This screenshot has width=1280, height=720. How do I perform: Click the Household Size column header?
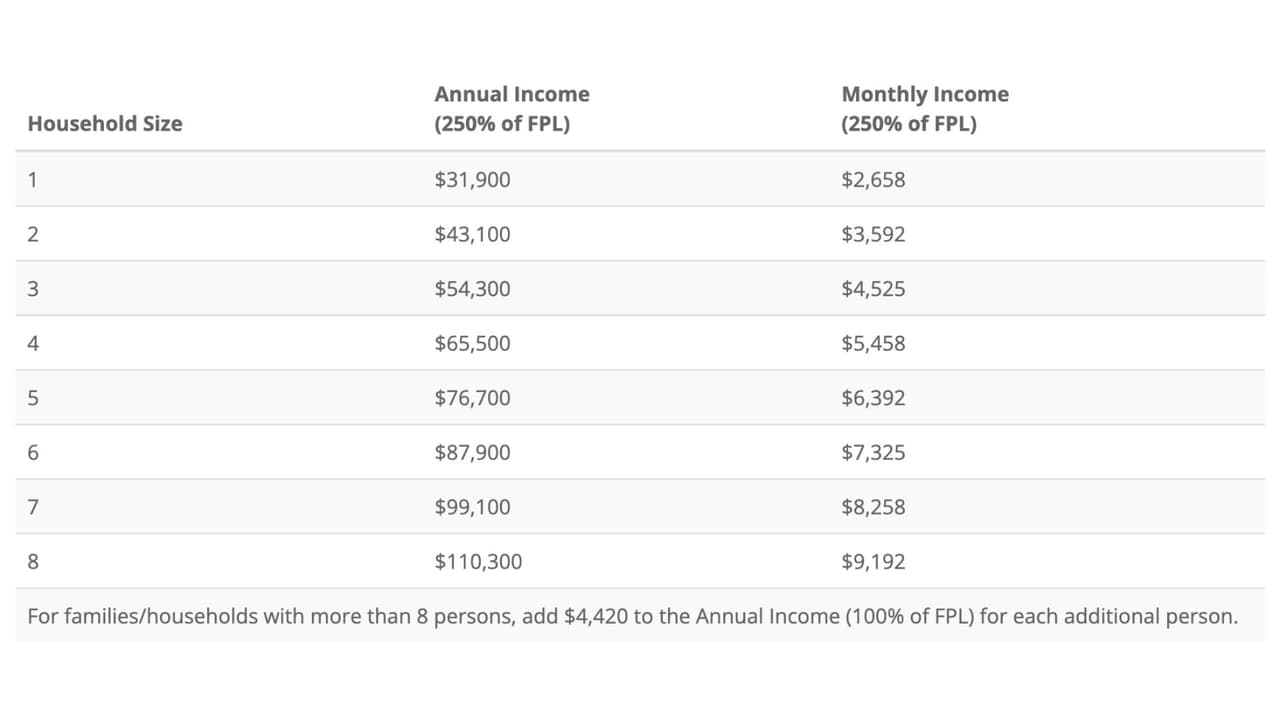pos(105,124)
